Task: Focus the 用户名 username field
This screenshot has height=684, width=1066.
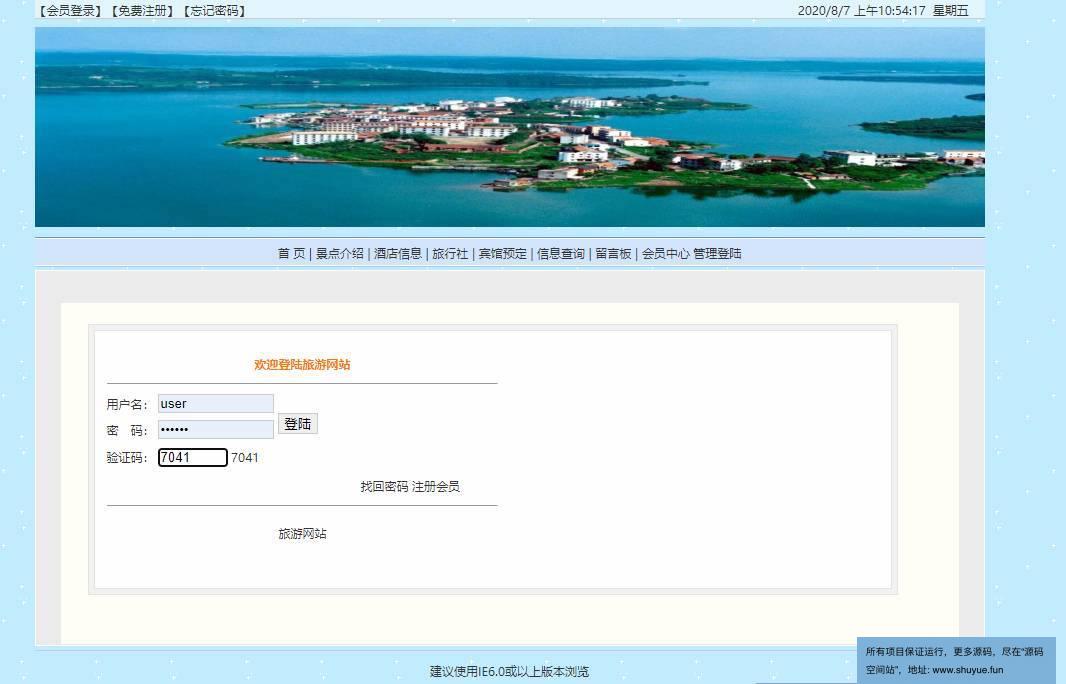Action: coord(216,403)
